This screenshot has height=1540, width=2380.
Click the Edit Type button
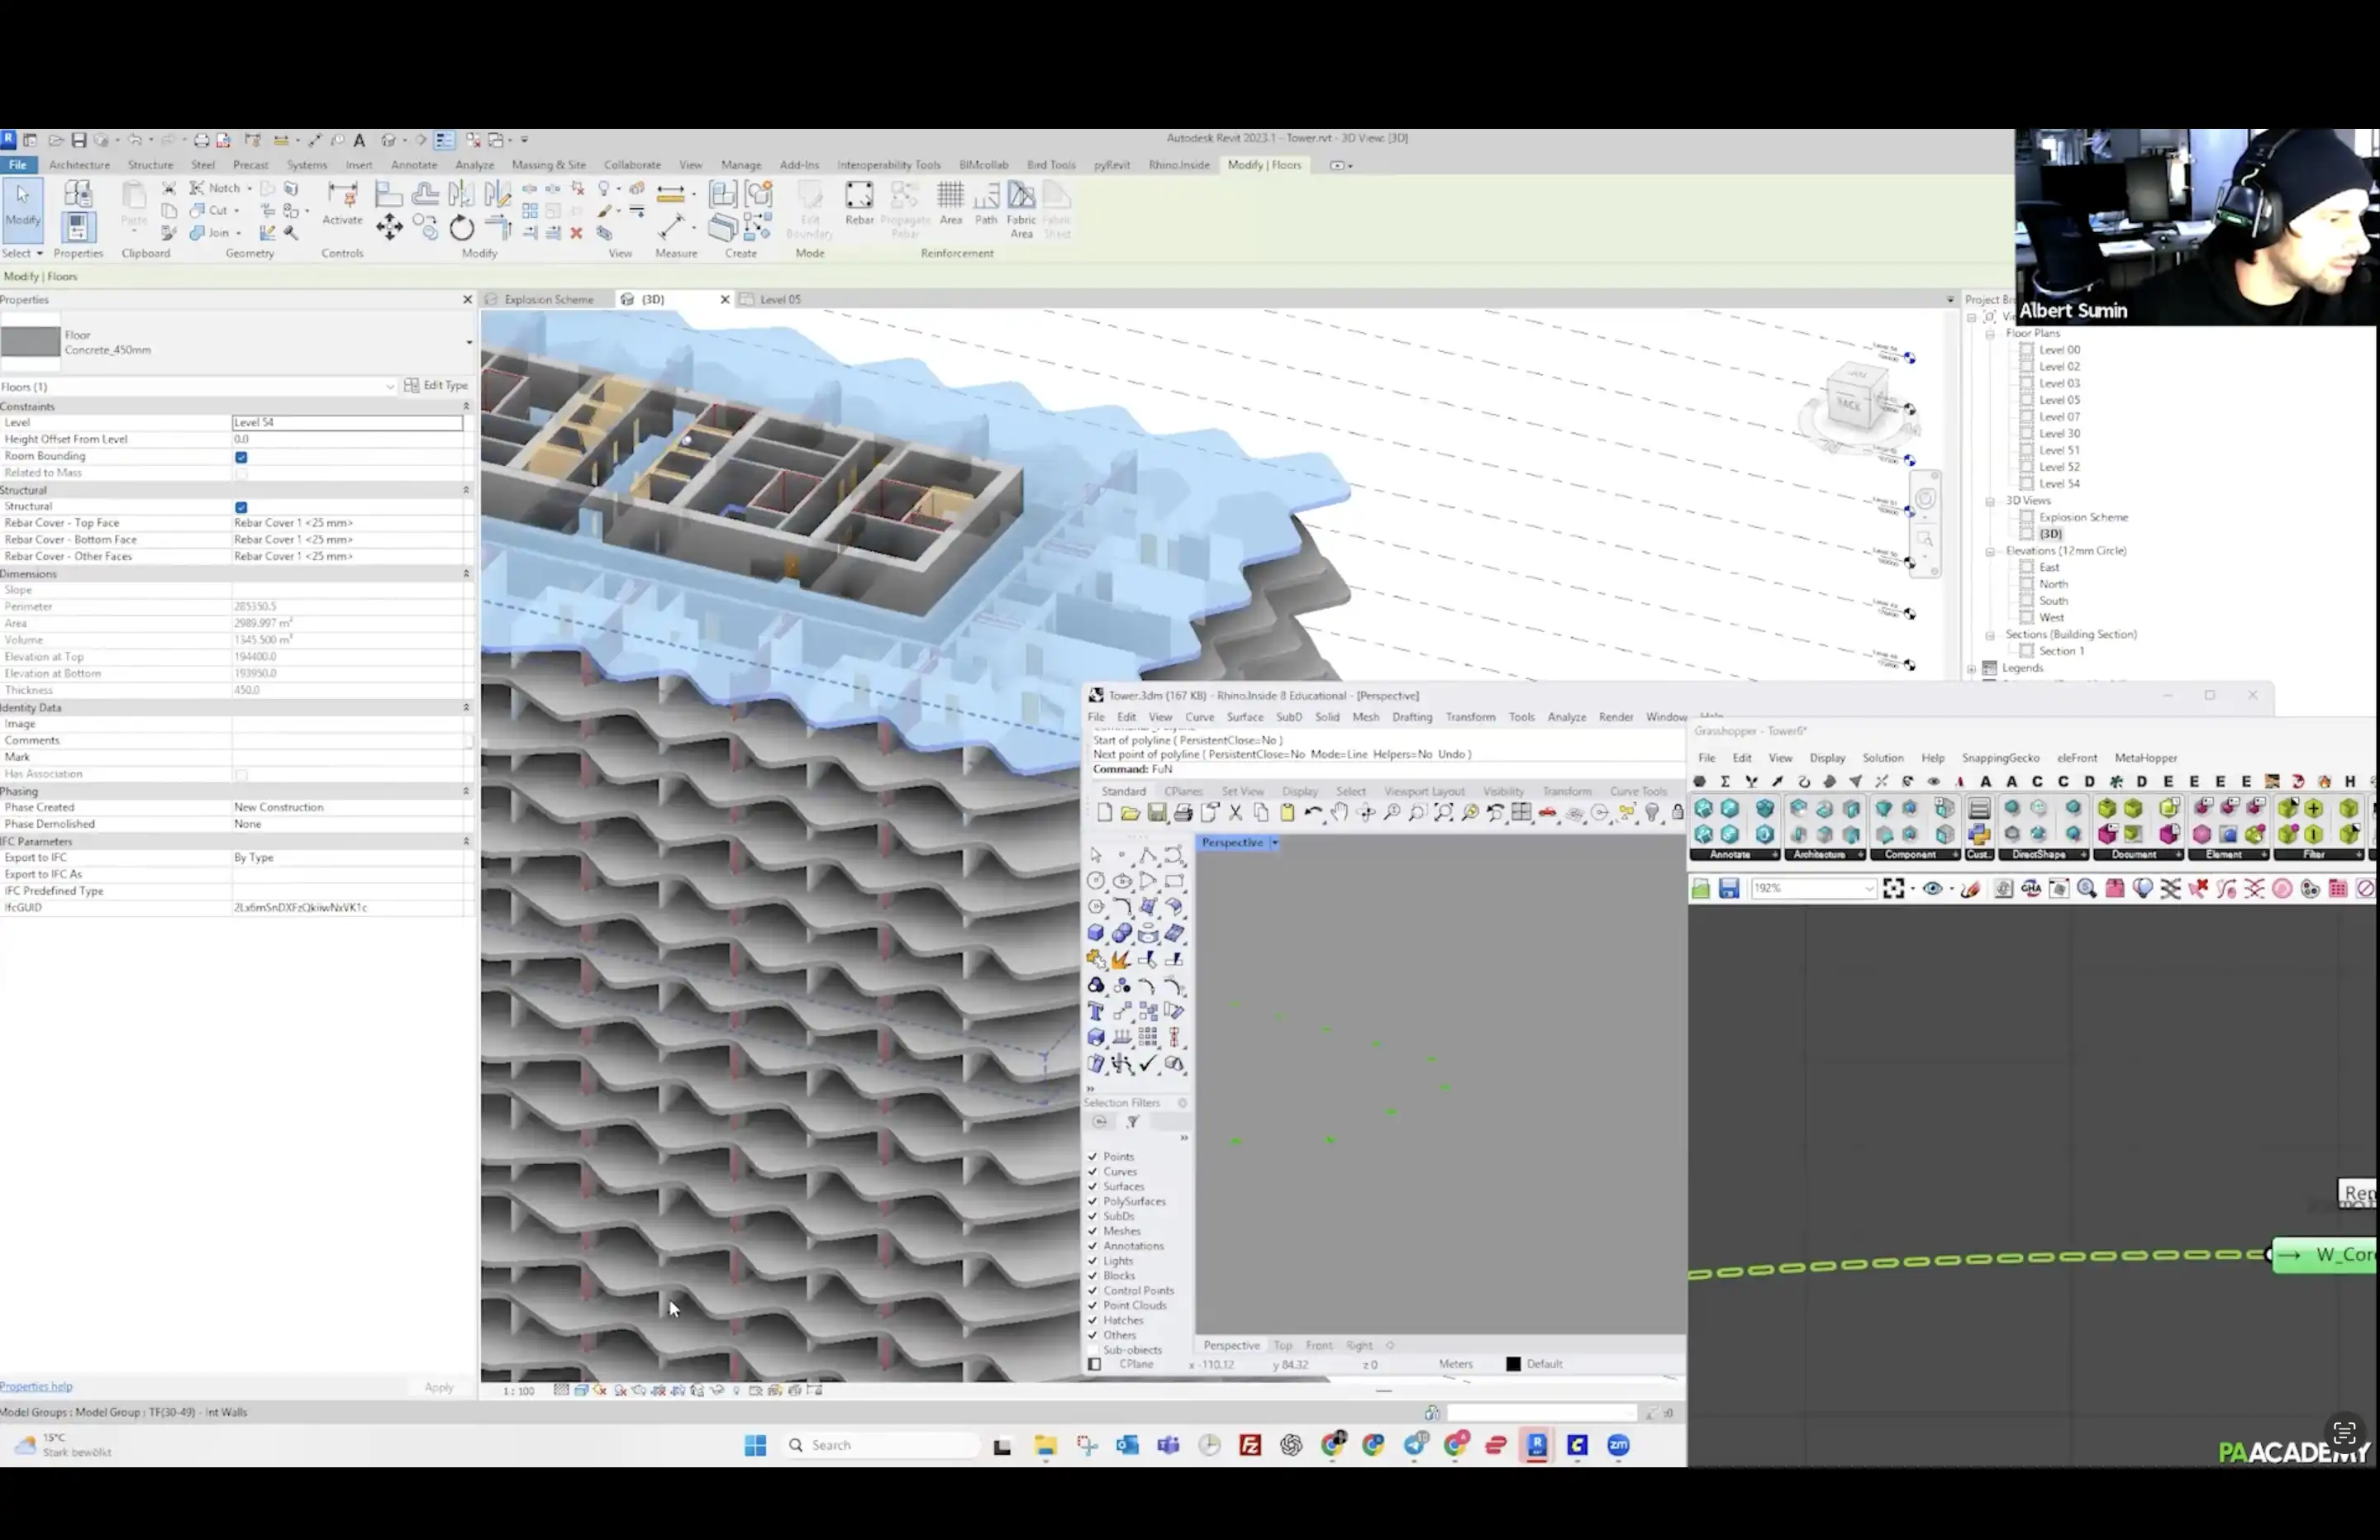point(436,386)
